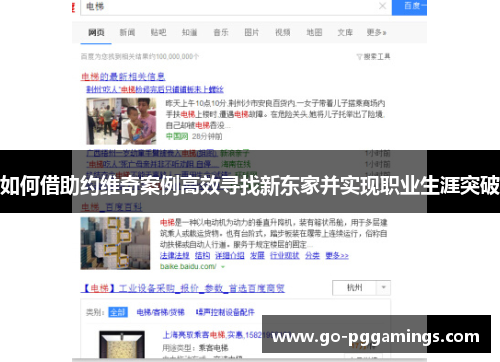500x362 pixels.
Task: Open the 结构 sublink
Action: click(202, 256)
